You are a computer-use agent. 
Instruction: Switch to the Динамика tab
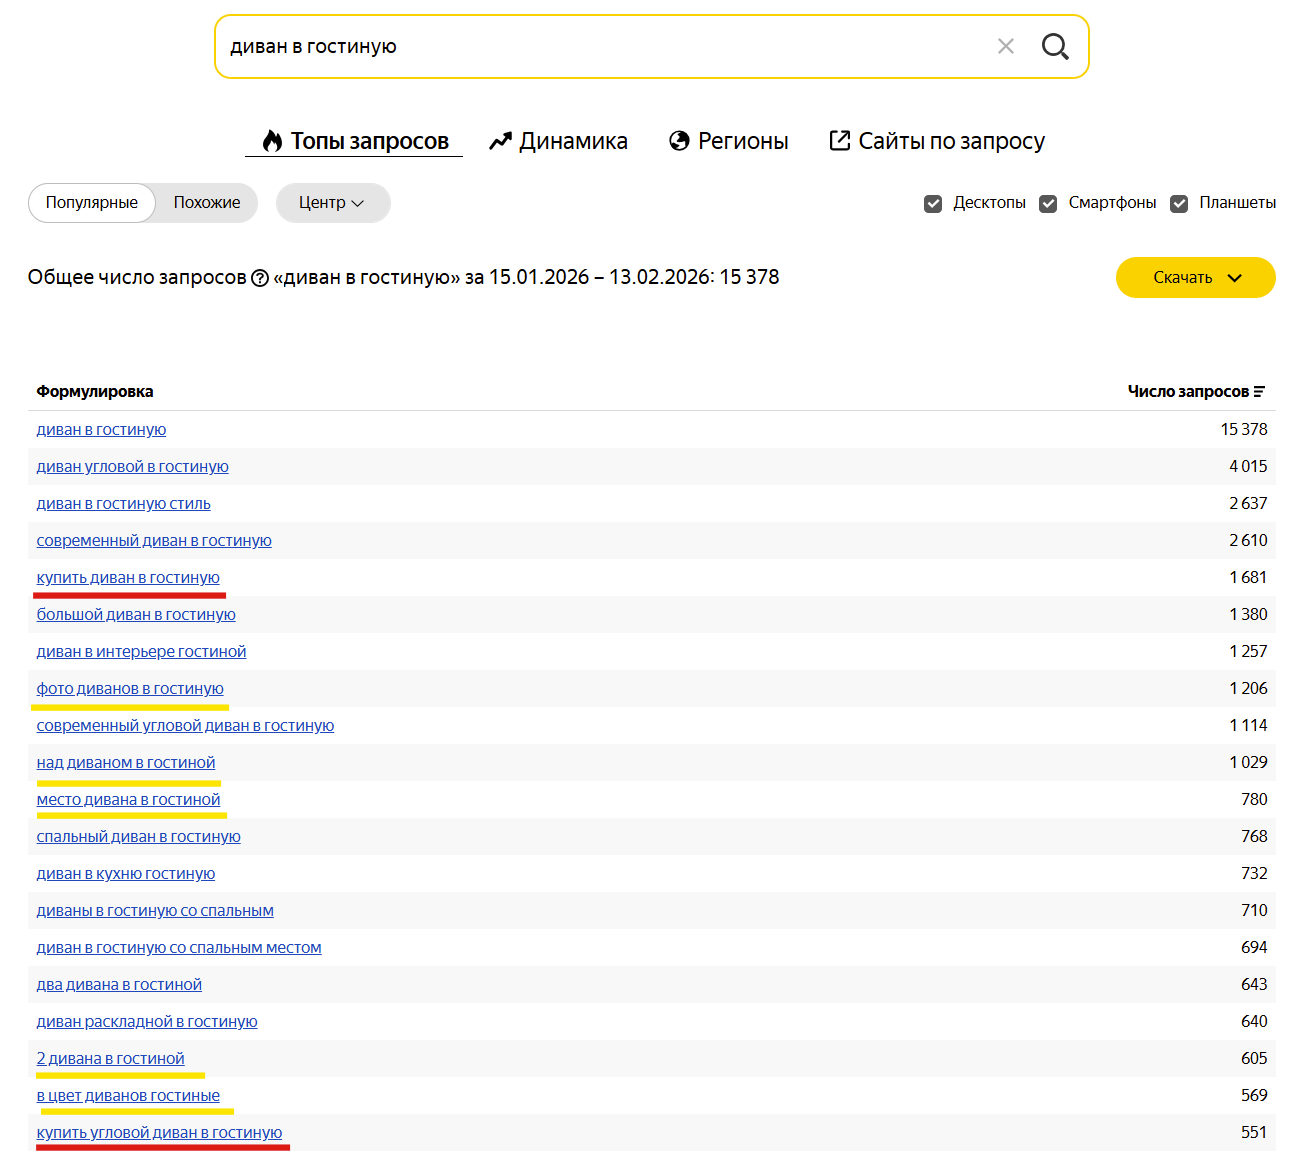click(572, 140)
